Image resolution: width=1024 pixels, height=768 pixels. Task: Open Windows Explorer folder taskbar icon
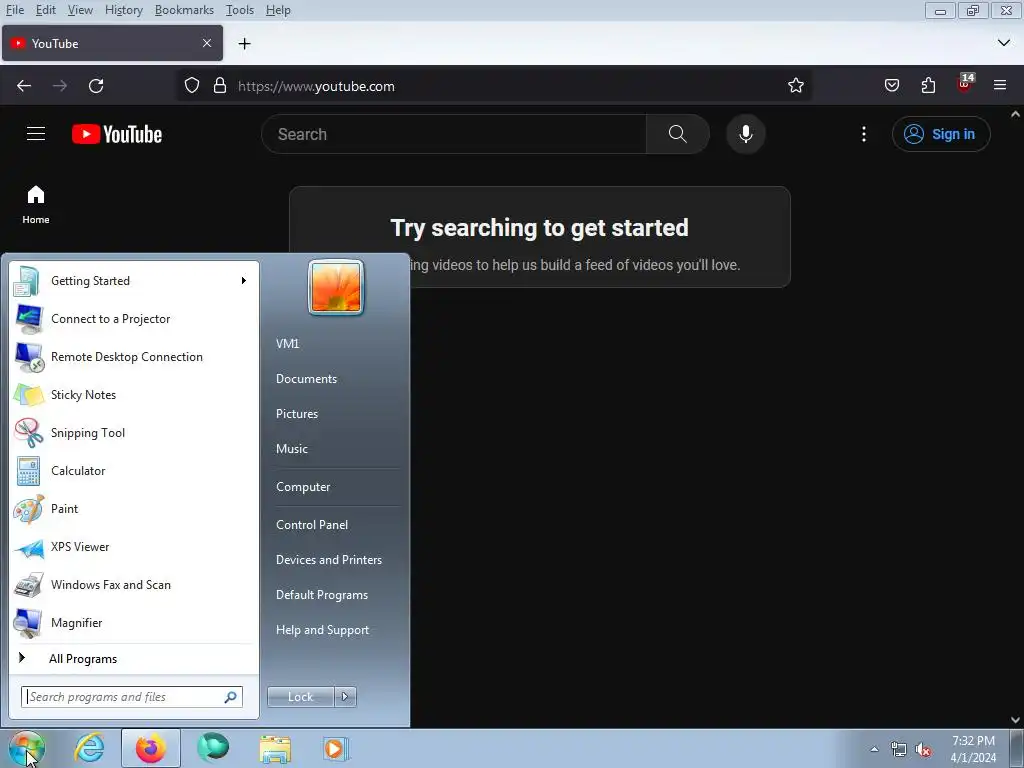point(276,748)
